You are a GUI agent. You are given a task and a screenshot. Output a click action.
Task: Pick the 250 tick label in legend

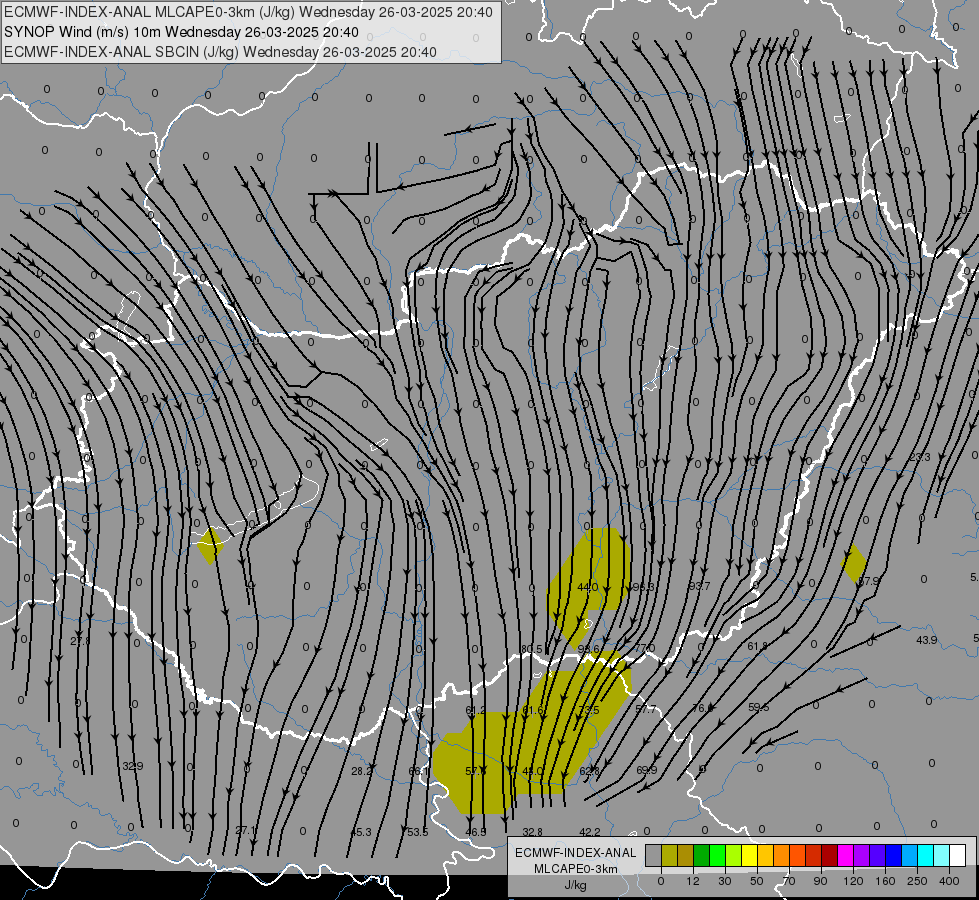coord(917,881)
